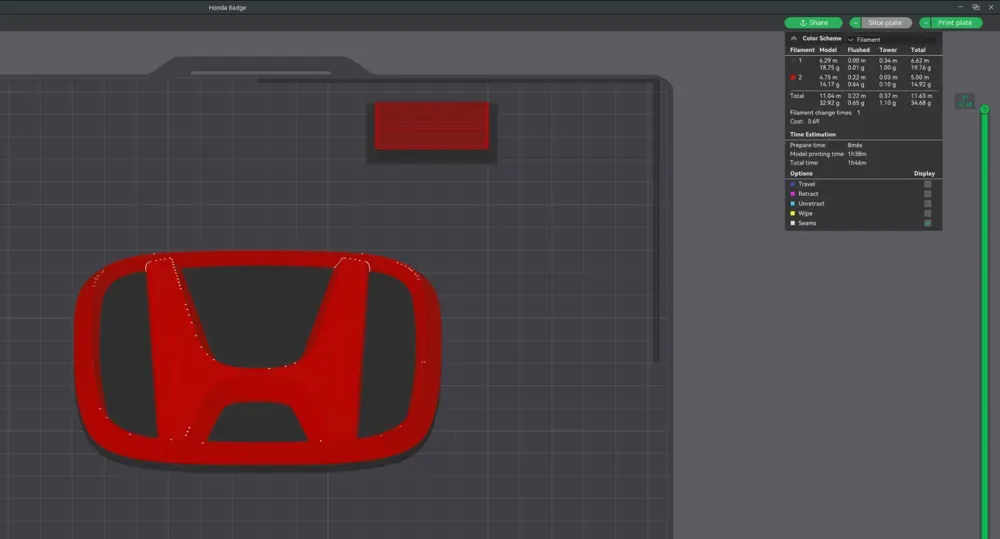Open dropdown arrow beside Slice plate
Viewport: 1000px width, 539px height.
pyautogui.click(x=855, y=23)
